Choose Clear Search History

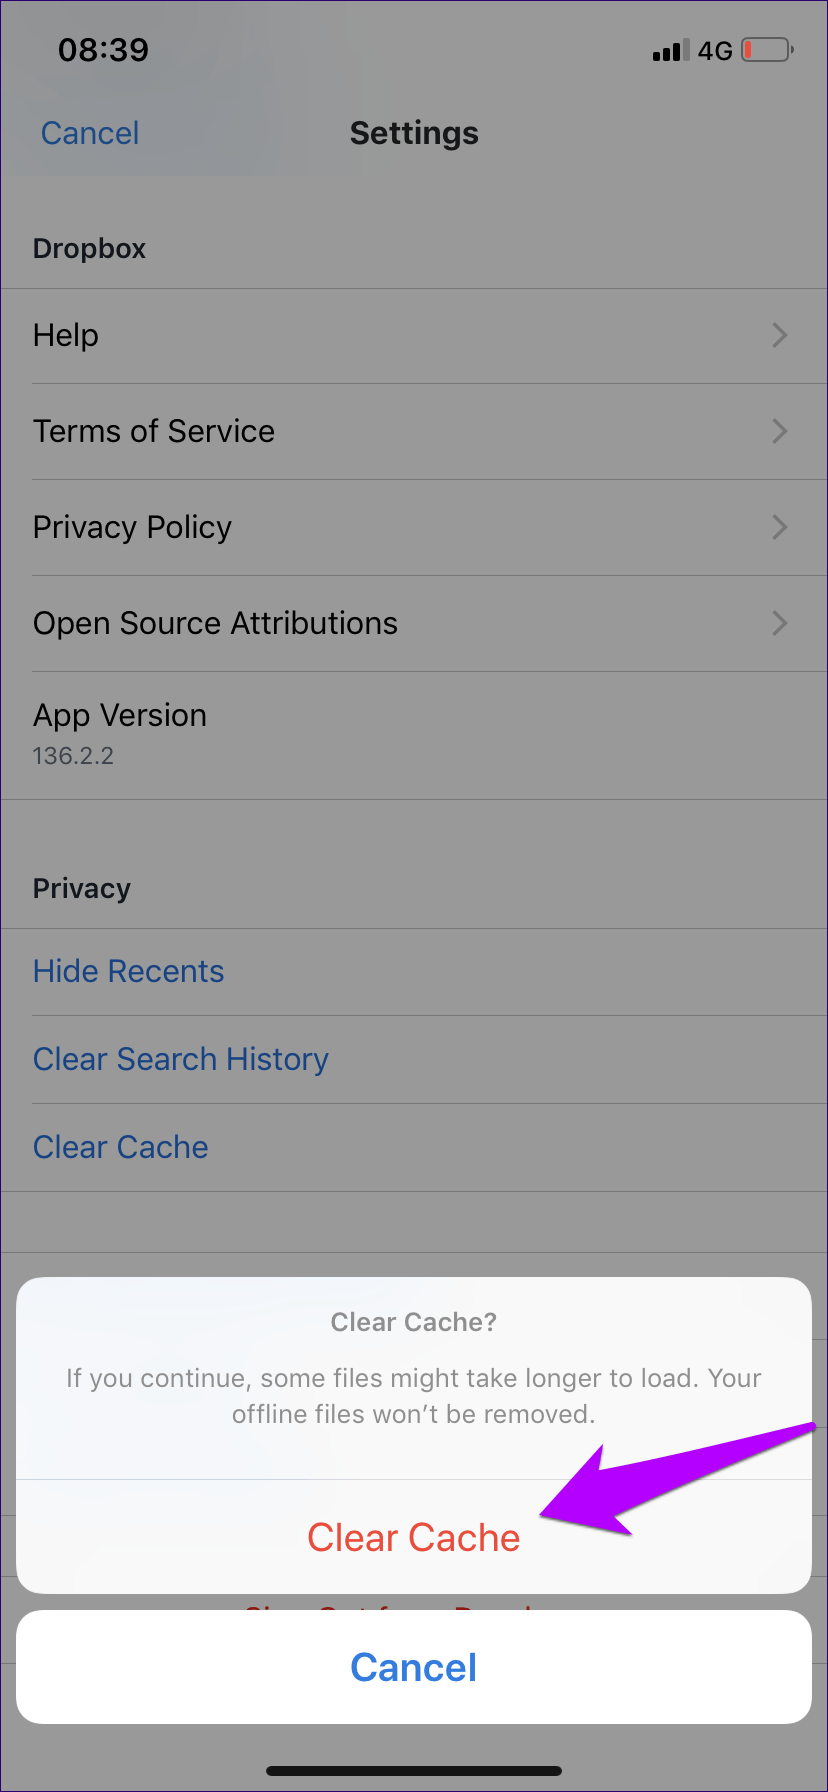click(180, 1059)
